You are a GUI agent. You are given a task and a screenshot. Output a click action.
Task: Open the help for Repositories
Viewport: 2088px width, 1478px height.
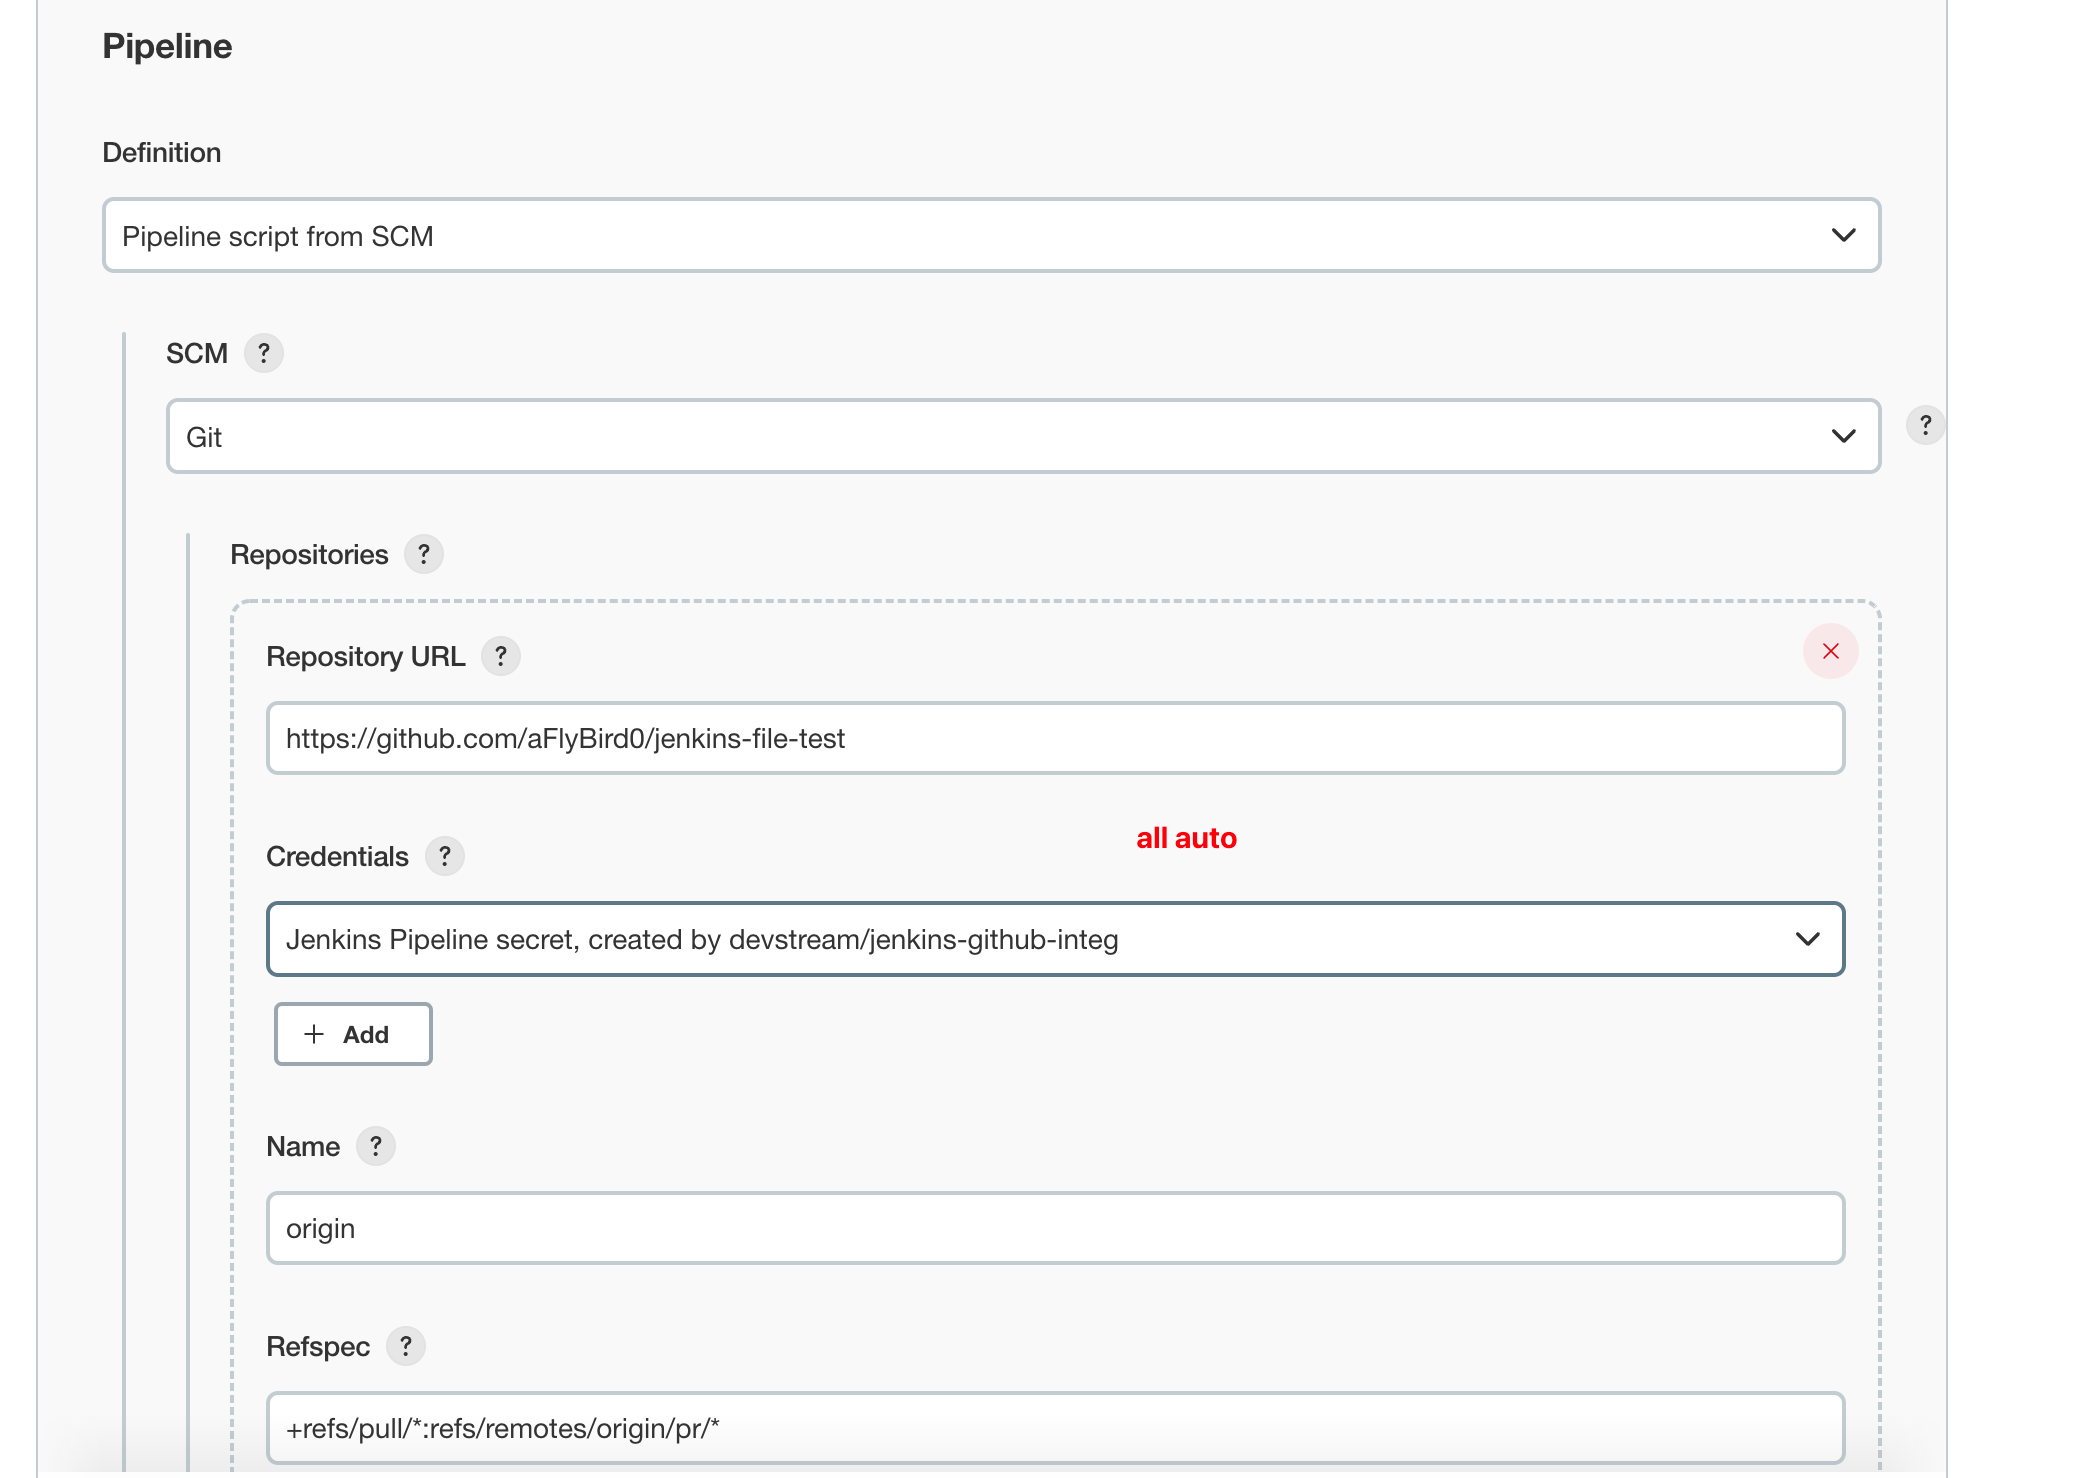coord(424,554)
